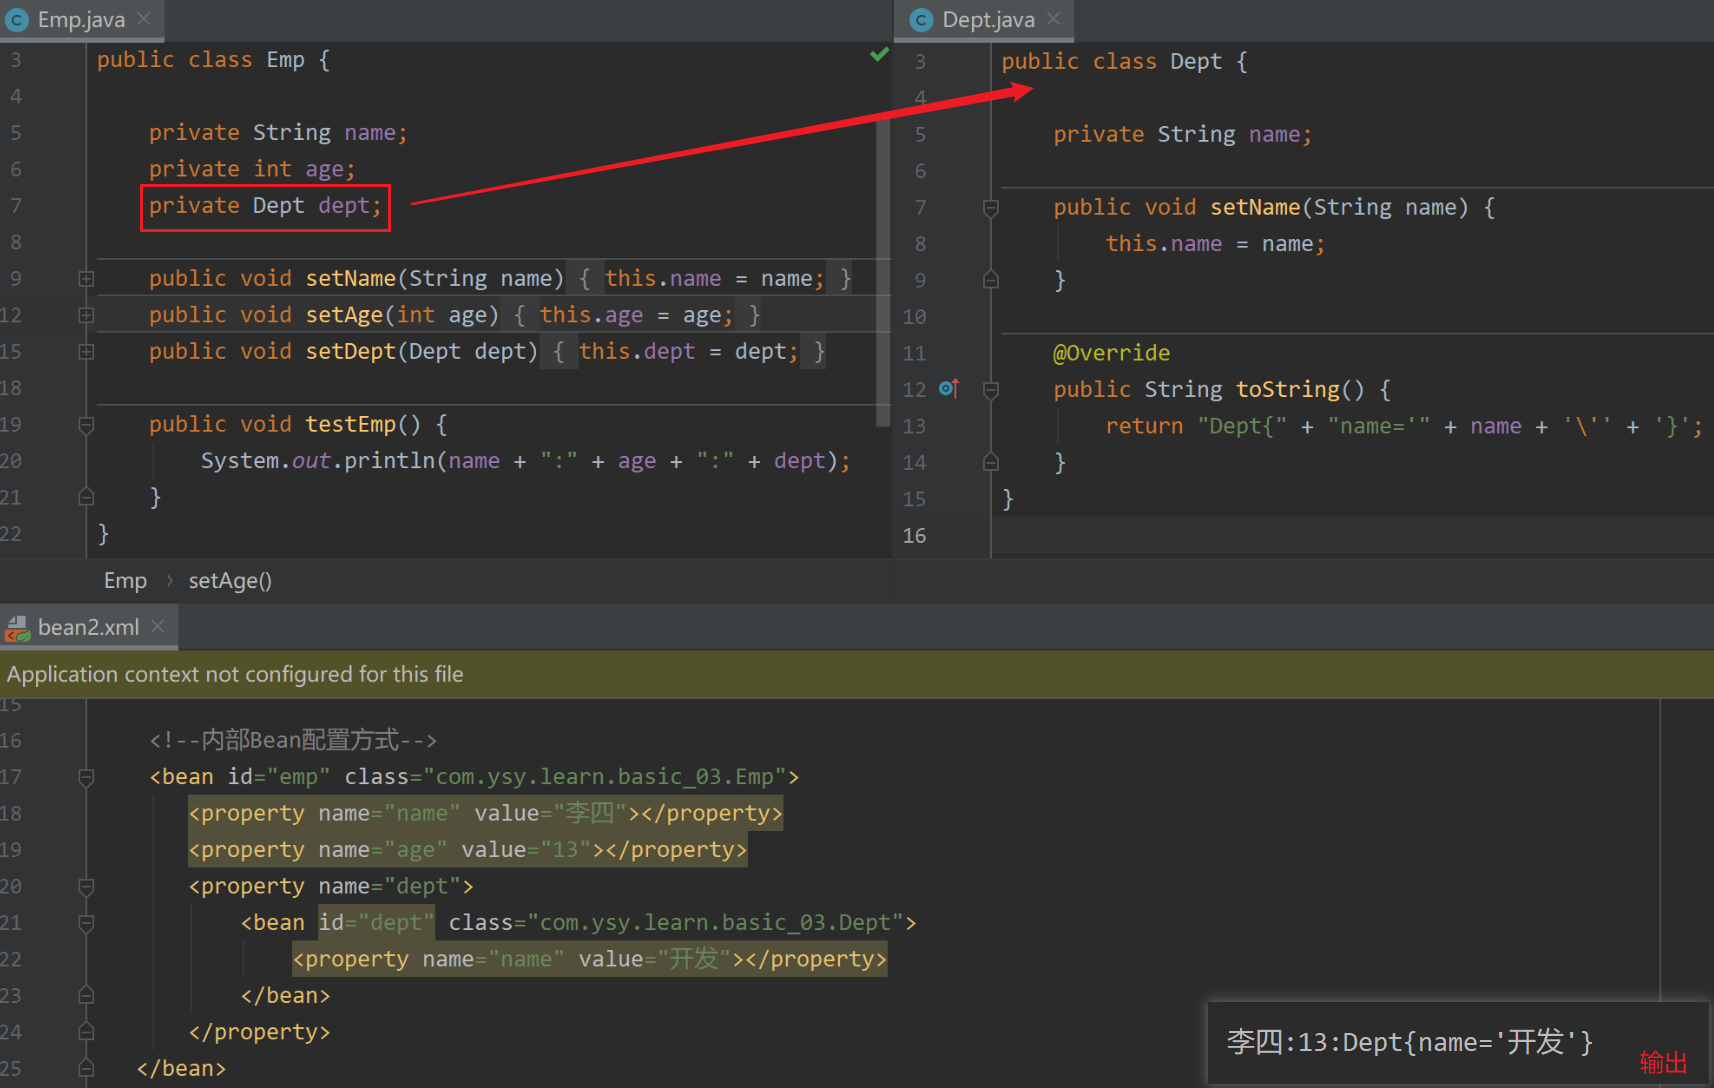Image resolution: width=1714 pixels, height=1088 pixels.
Task: Collapse the testEmp method in Emp.java
Action: [x=86, y=425]
